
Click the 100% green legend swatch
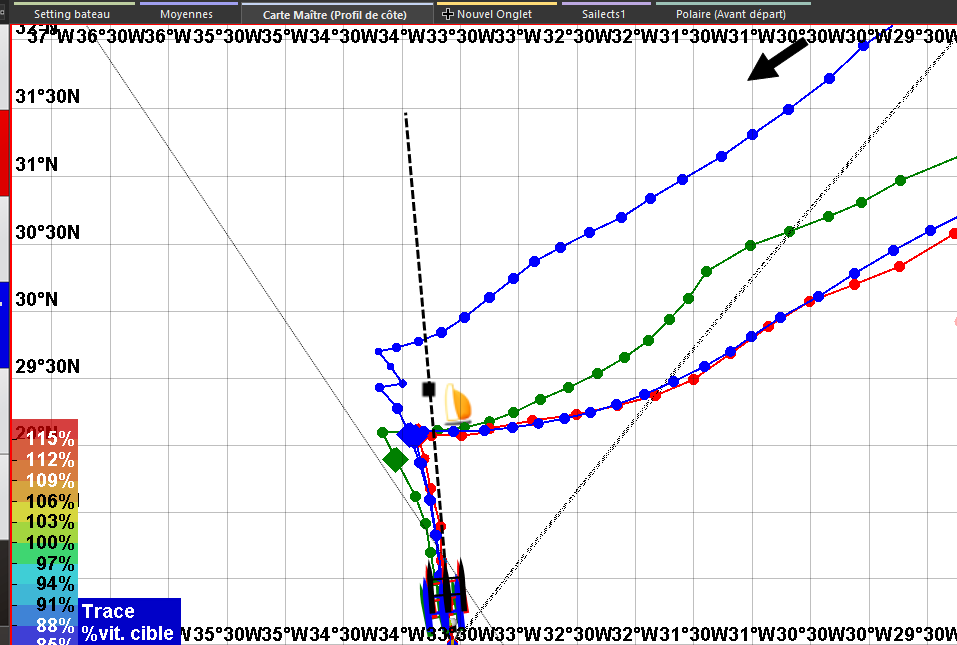[49, 542]
